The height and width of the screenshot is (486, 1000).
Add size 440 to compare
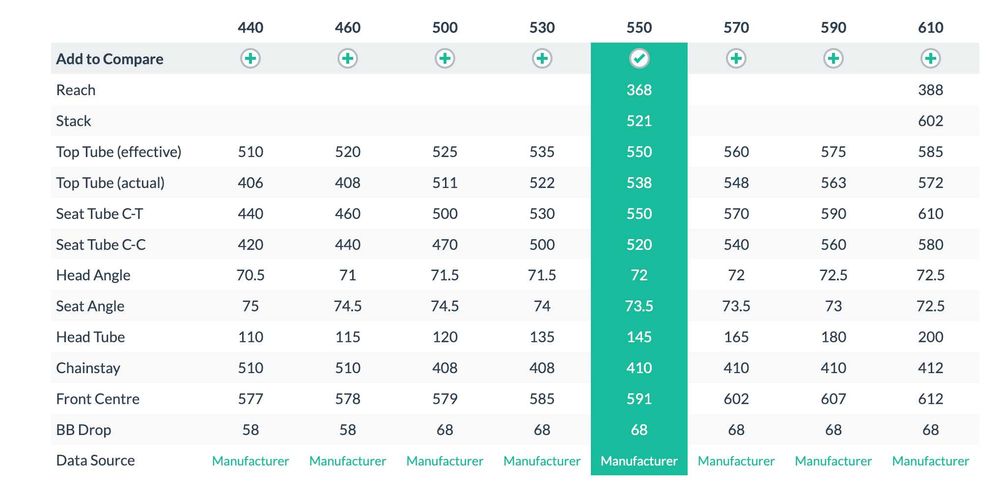tap(250, 59)
